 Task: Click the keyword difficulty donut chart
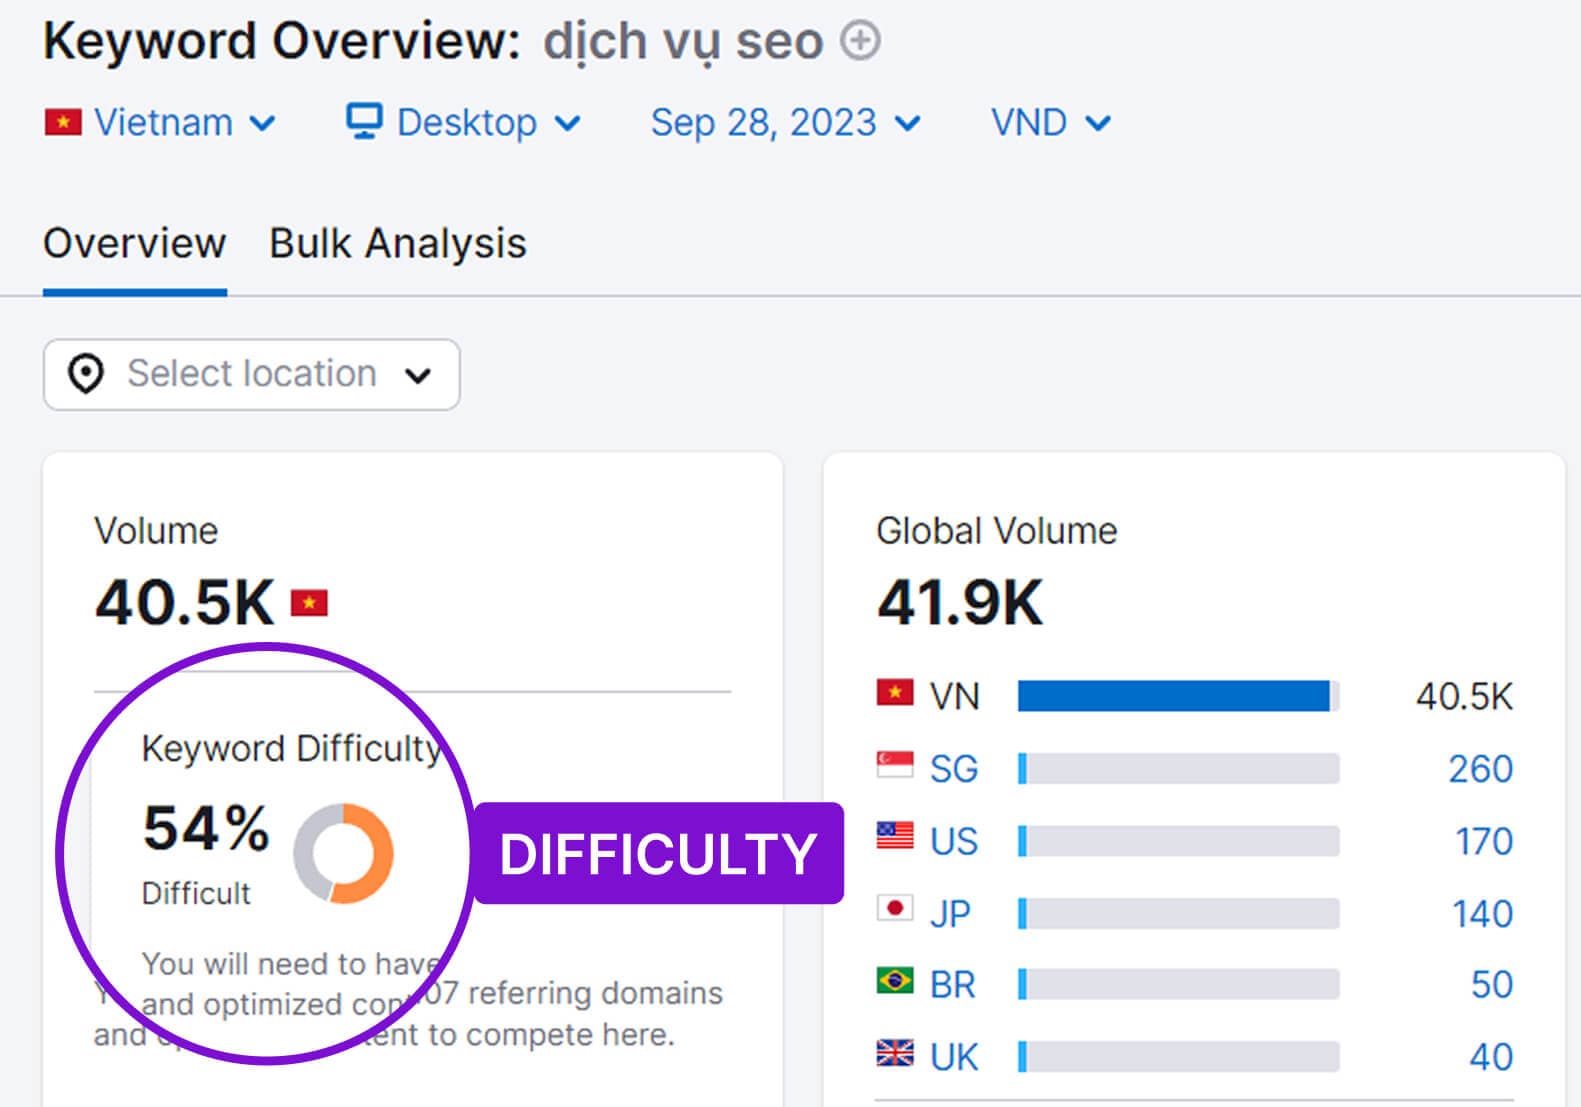pos(344,853)
